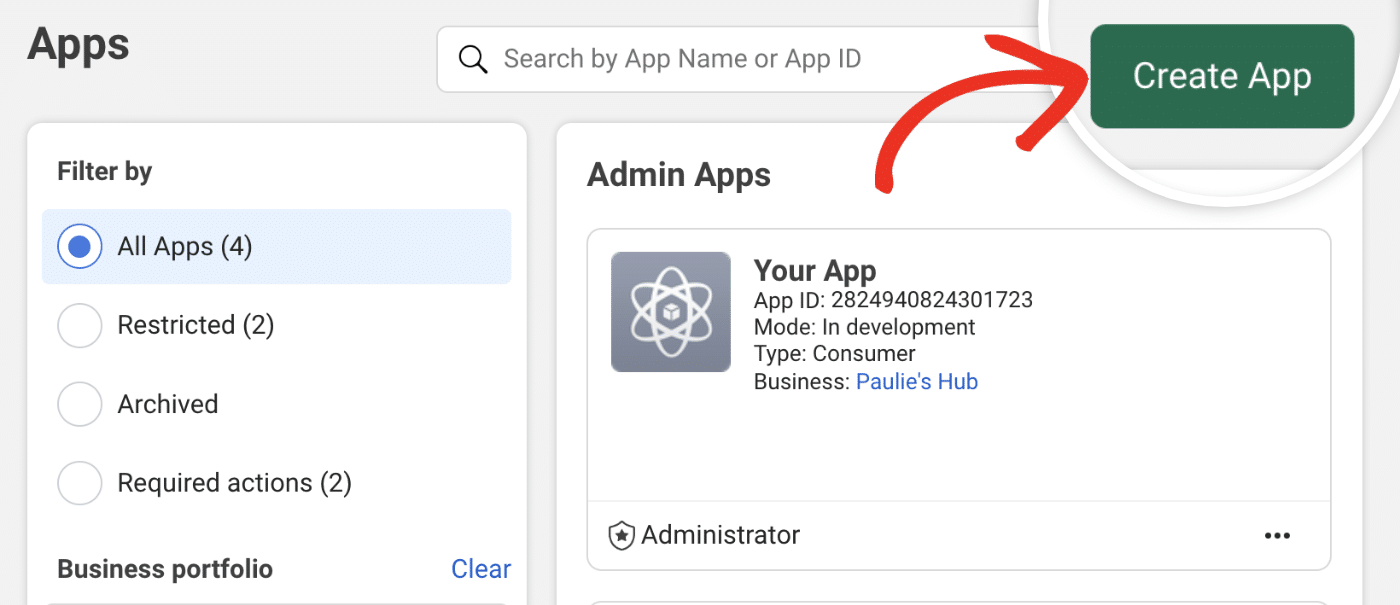This screenshot has height=605, width=1400.
Task: Clear the Business portfolio filter
Action: 481,569
